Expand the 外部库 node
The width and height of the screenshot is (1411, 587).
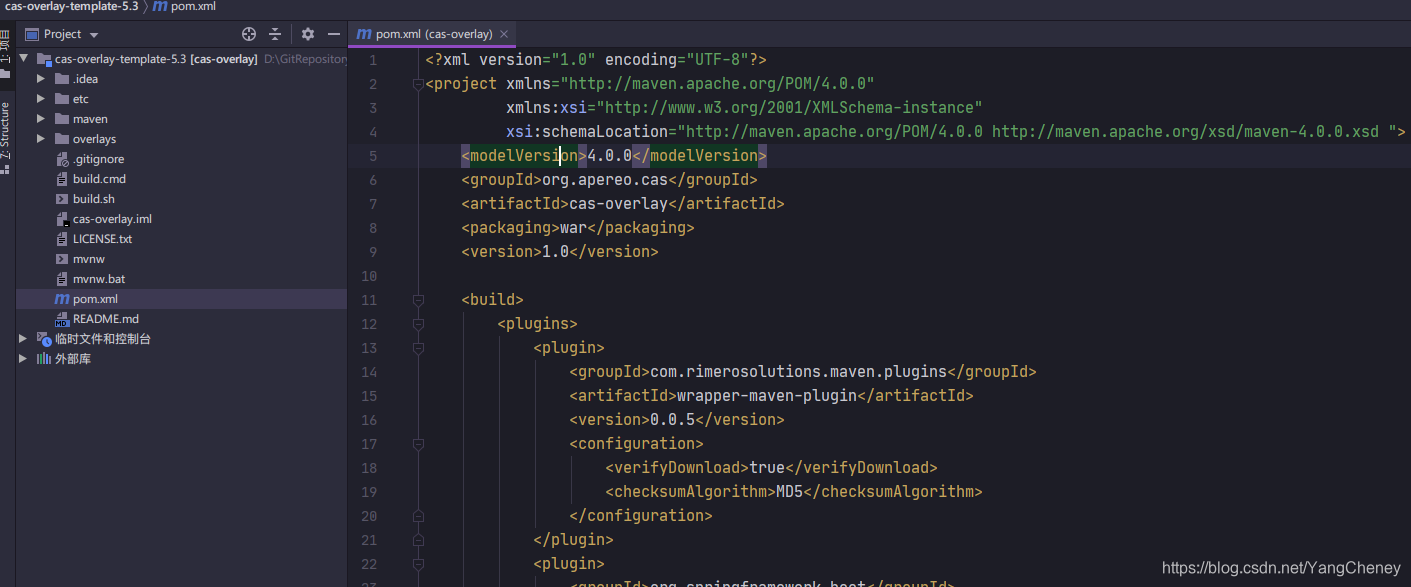[24, 359]
